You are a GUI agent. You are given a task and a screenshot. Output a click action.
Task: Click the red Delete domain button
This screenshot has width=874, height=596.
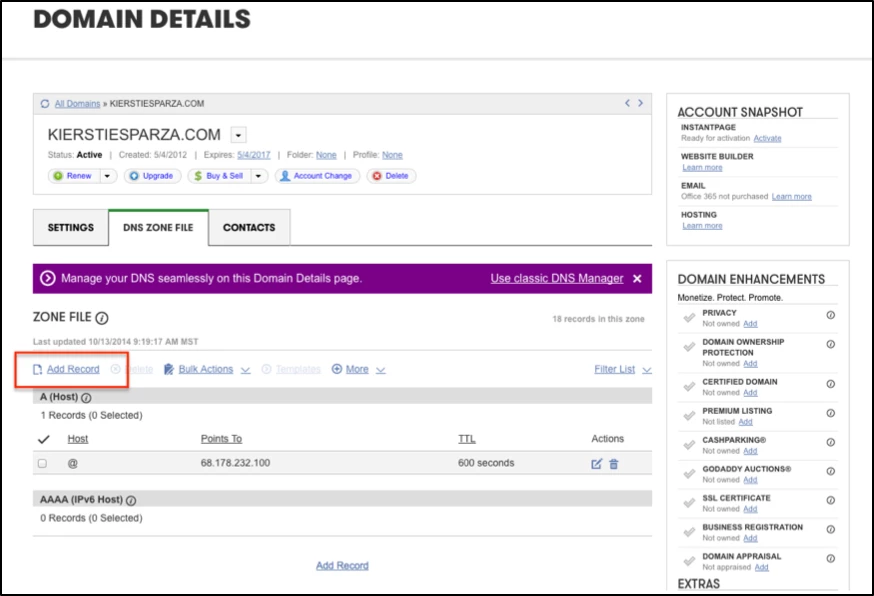[x=391, y=176]
